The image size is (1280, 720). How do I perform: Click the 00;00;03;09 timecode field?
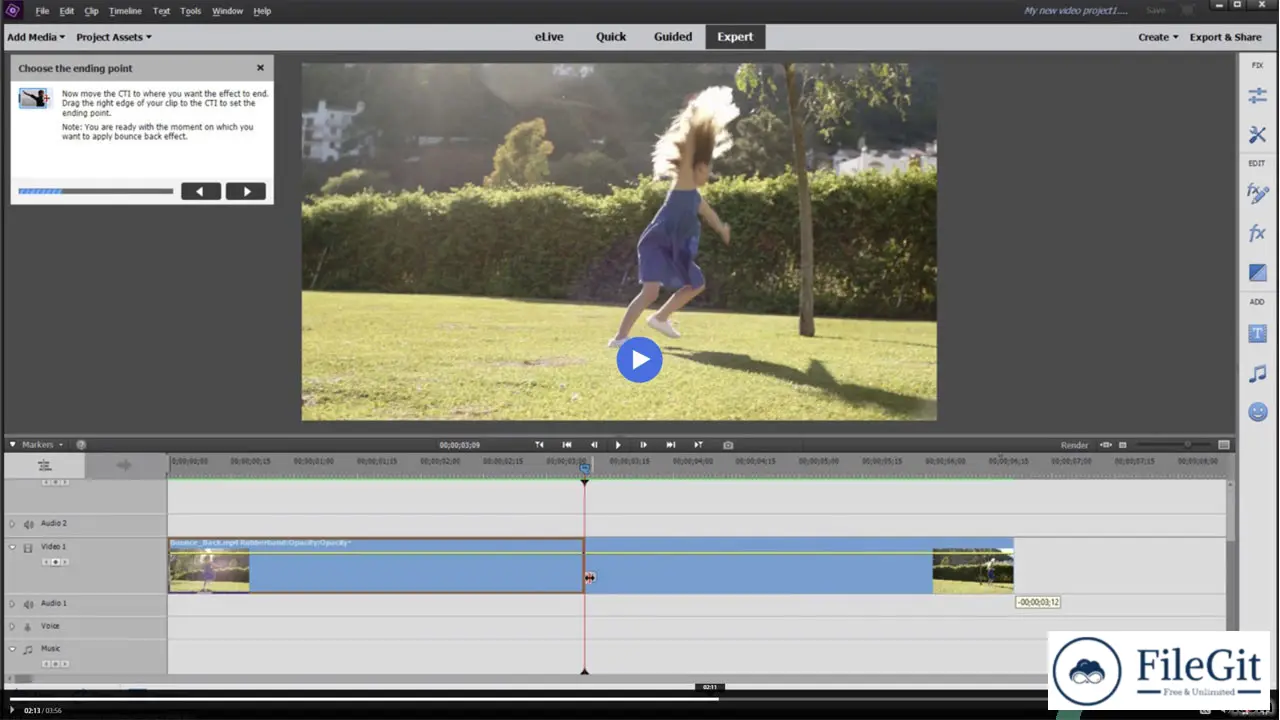tap(459, 445)
